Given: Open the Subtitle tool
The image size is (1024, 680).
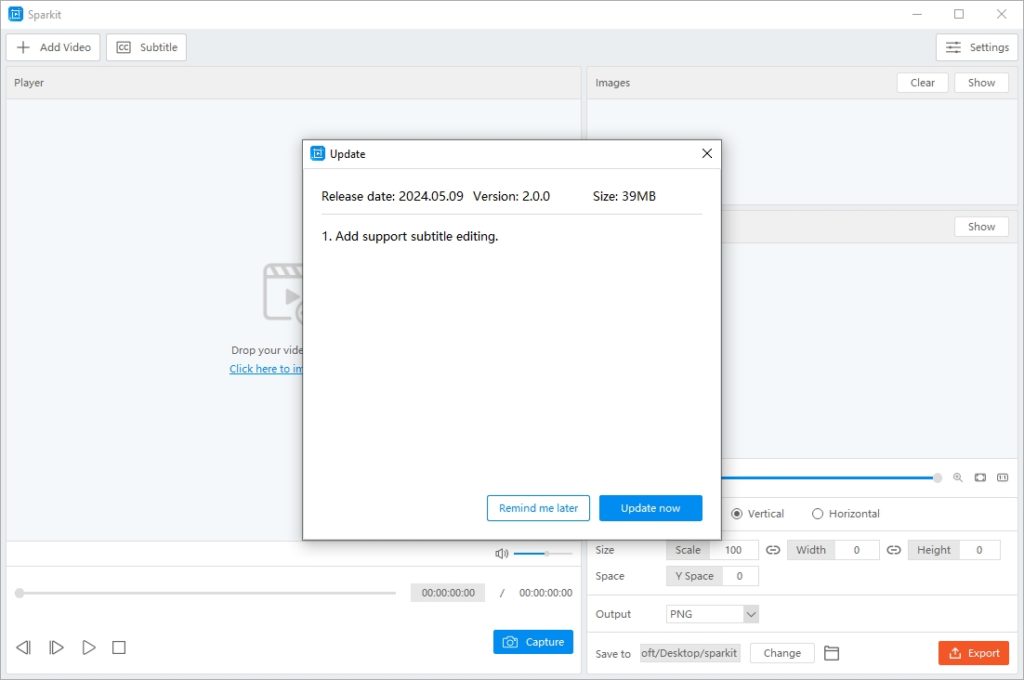Looking at the screenshot, I should pyautogui.click(x=146, y=47).
